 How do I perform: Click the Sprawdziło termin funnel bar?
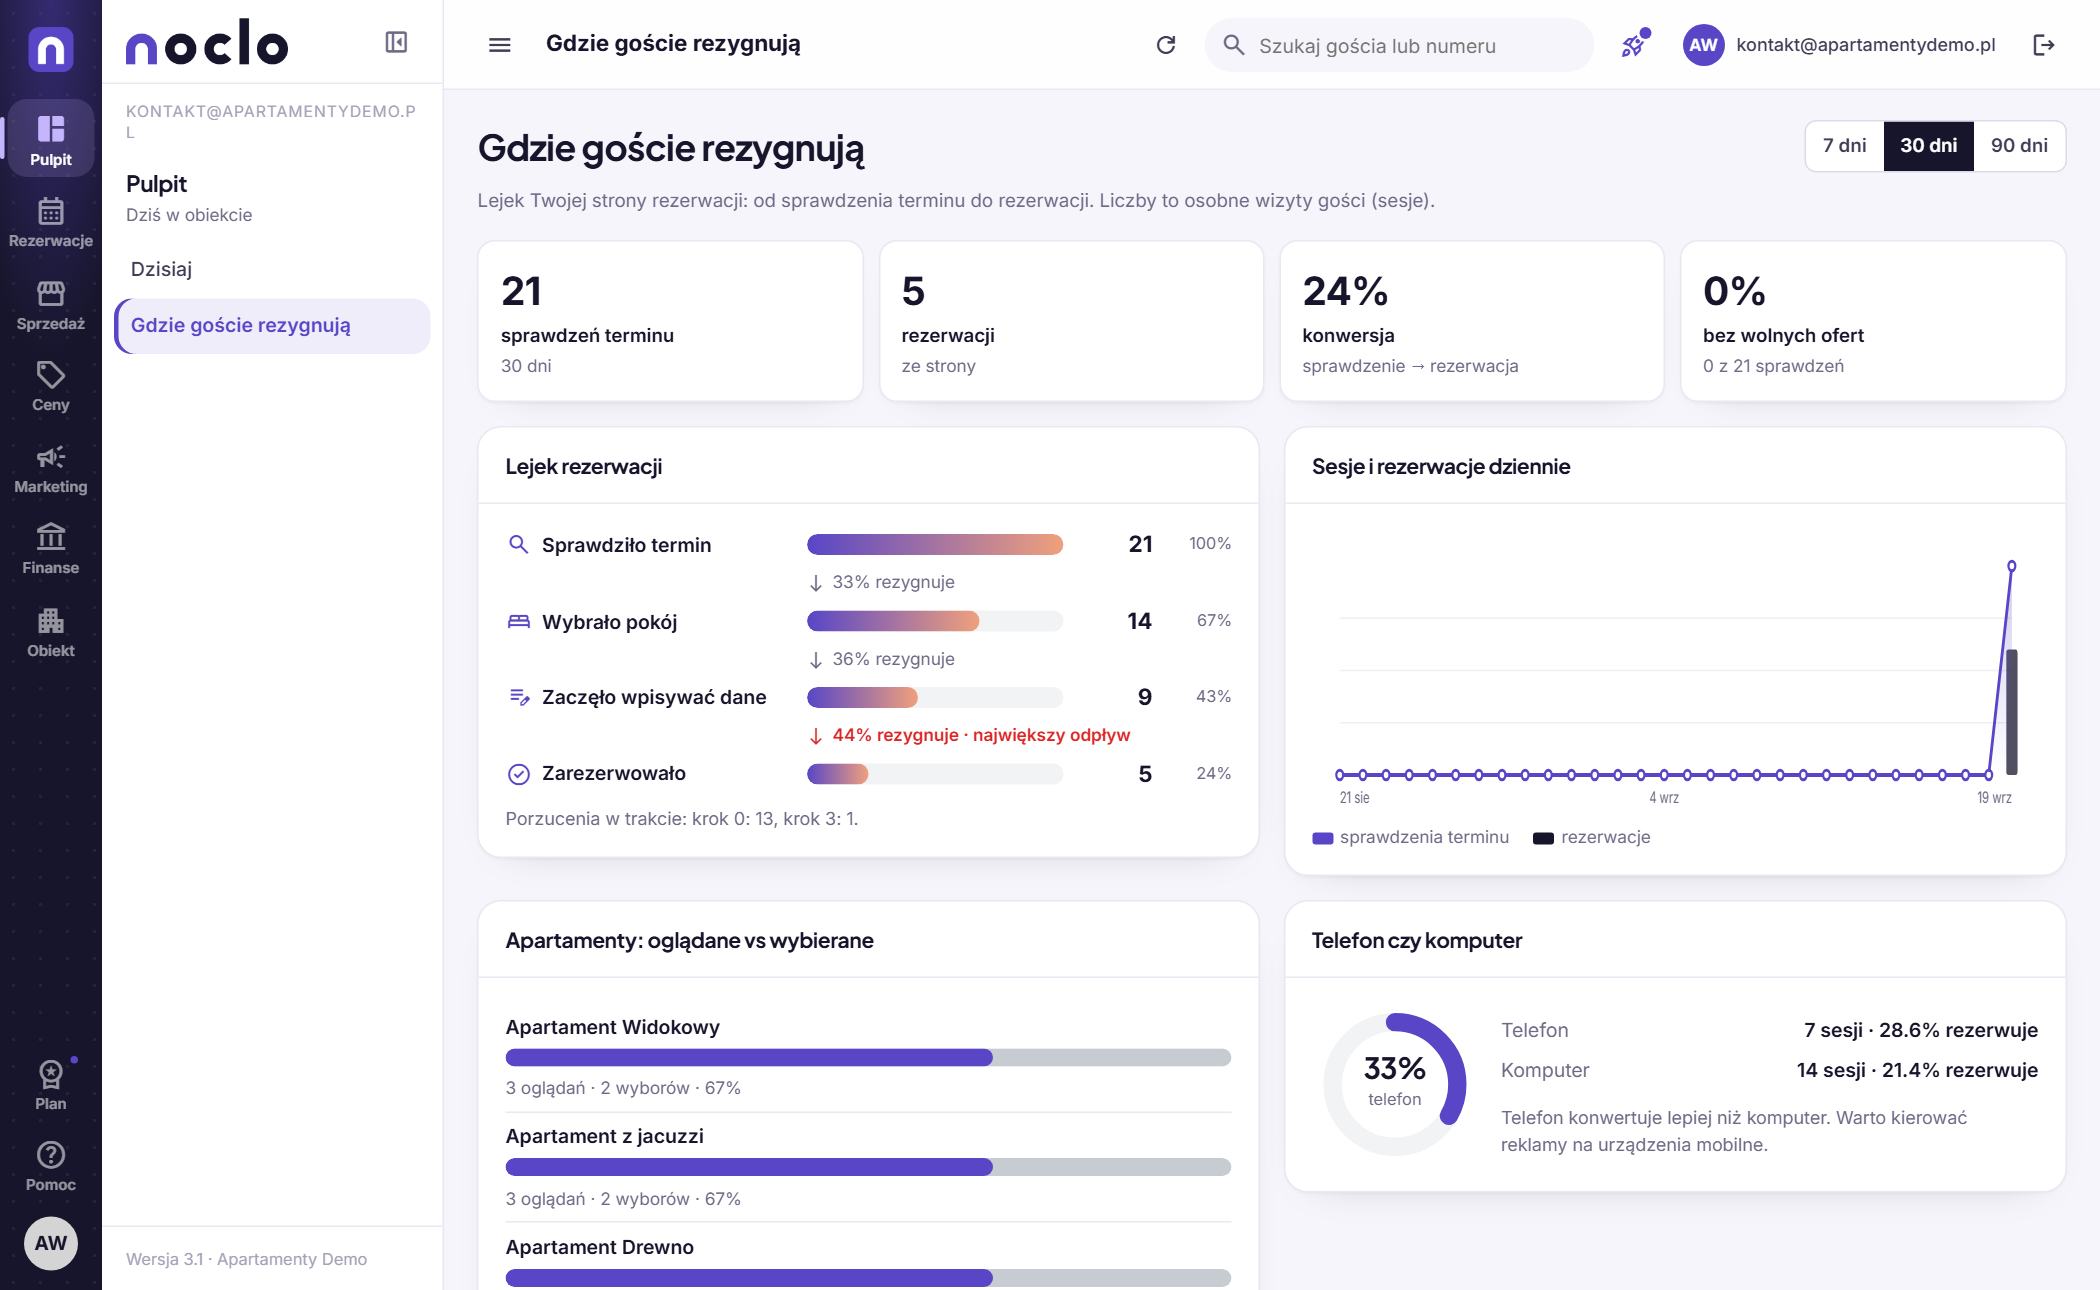click(934, 545)
